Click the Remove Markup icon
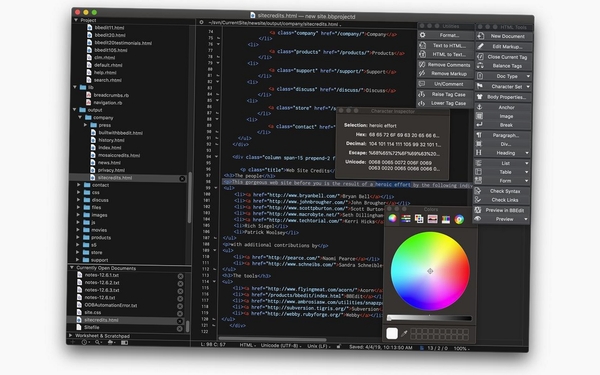Screen dimensions: 600x375 [422, 73]
